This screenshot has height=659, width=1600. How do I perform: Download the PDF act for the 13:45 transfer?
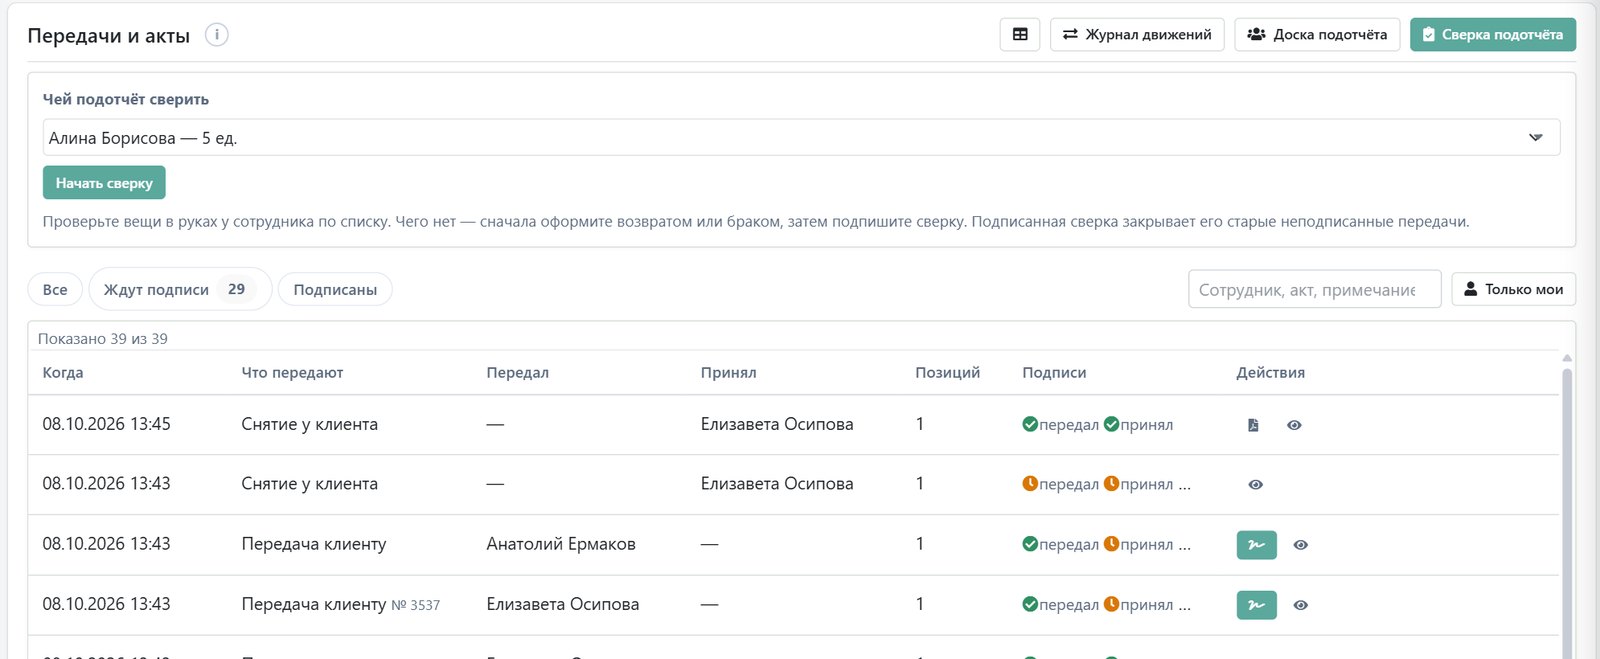[x=1253, y=425]
